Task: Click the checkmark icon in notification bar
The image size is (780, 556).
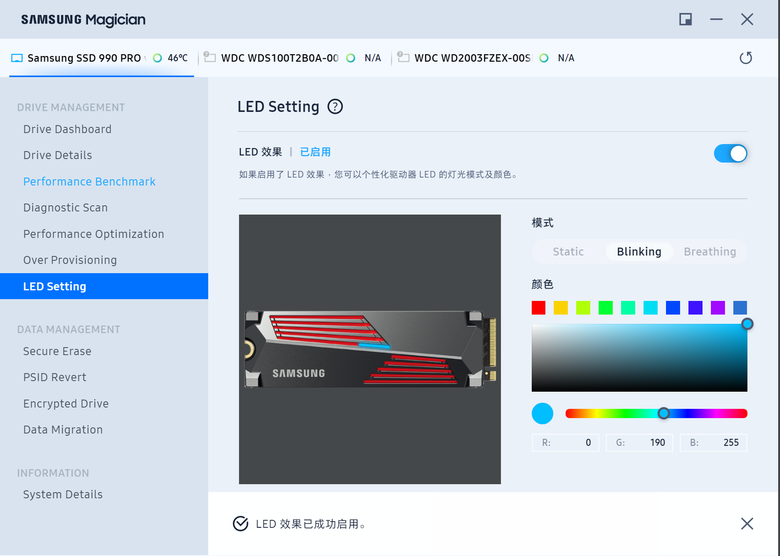Action: (240, 523)
